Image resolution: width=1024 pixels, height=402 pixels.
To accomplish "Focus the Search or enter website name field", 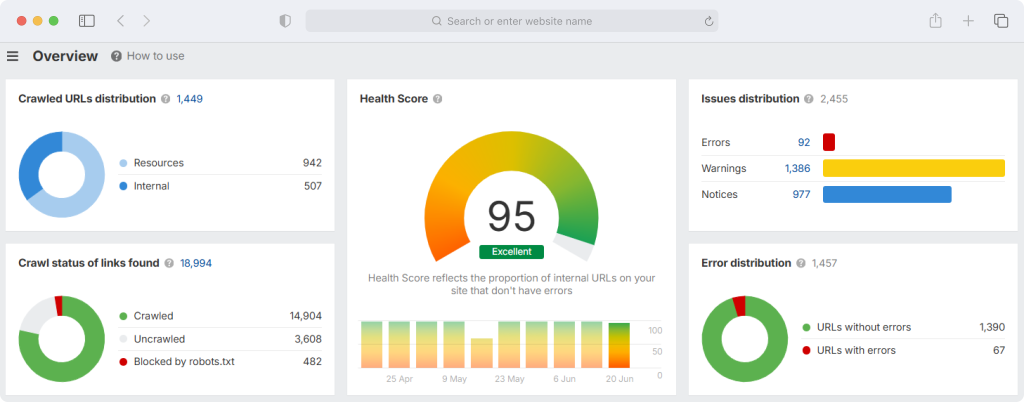I will (512, 21).
